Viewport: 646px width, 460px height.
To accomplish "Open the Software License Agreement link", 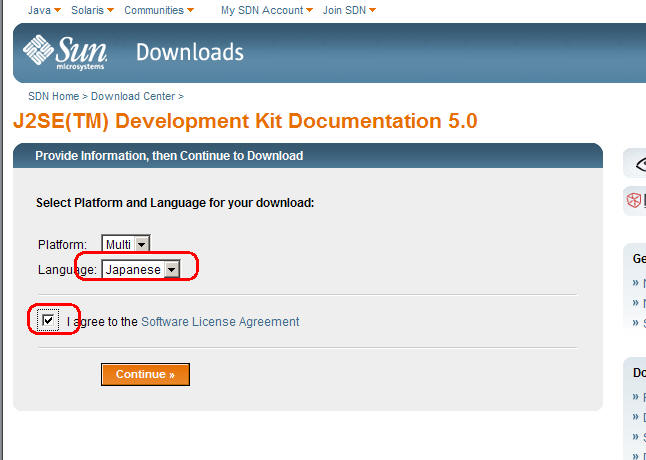I will point(220,322).
